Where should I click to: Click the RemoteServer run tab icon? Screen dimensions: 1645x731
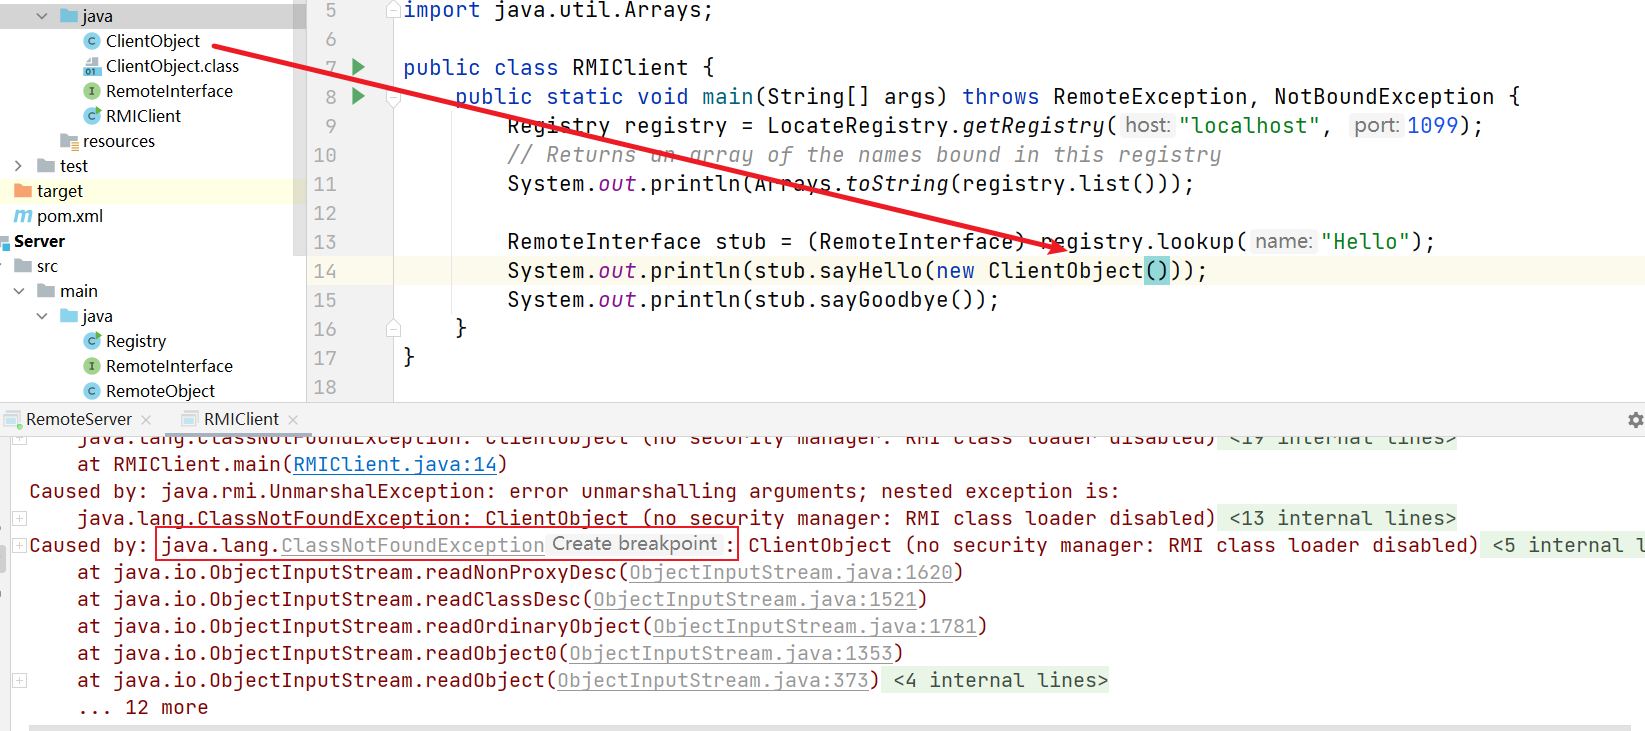coord(12,419)
